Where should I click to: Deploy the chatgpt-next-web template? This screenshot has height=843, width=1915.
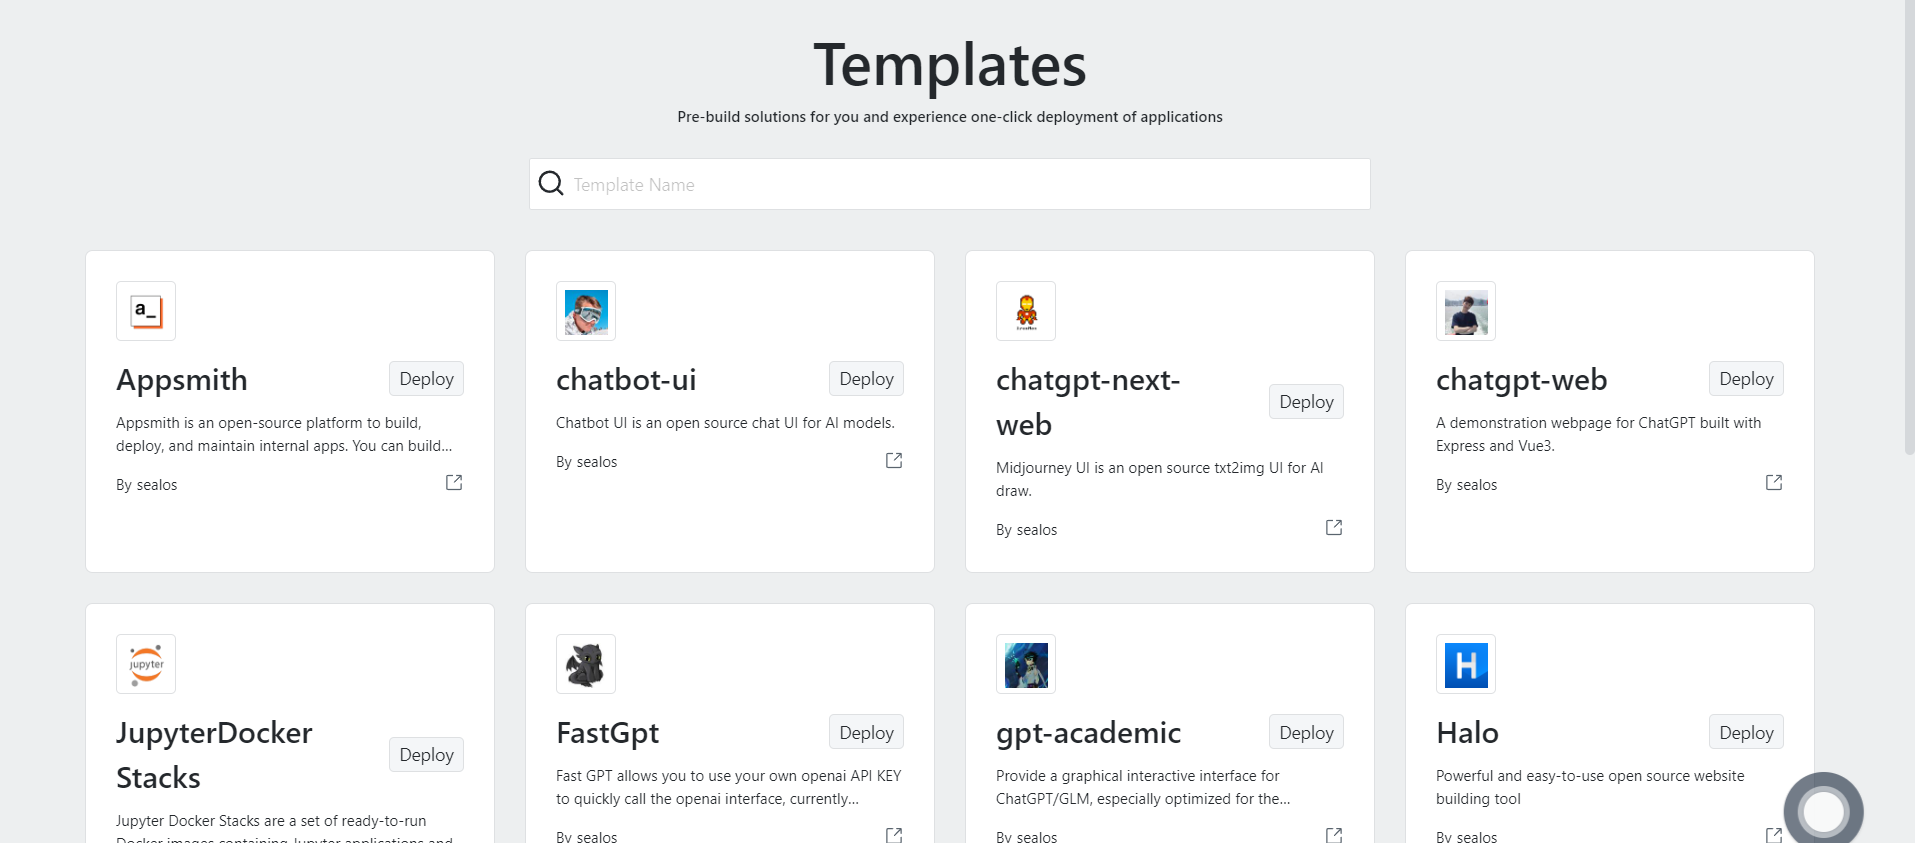1306,402
